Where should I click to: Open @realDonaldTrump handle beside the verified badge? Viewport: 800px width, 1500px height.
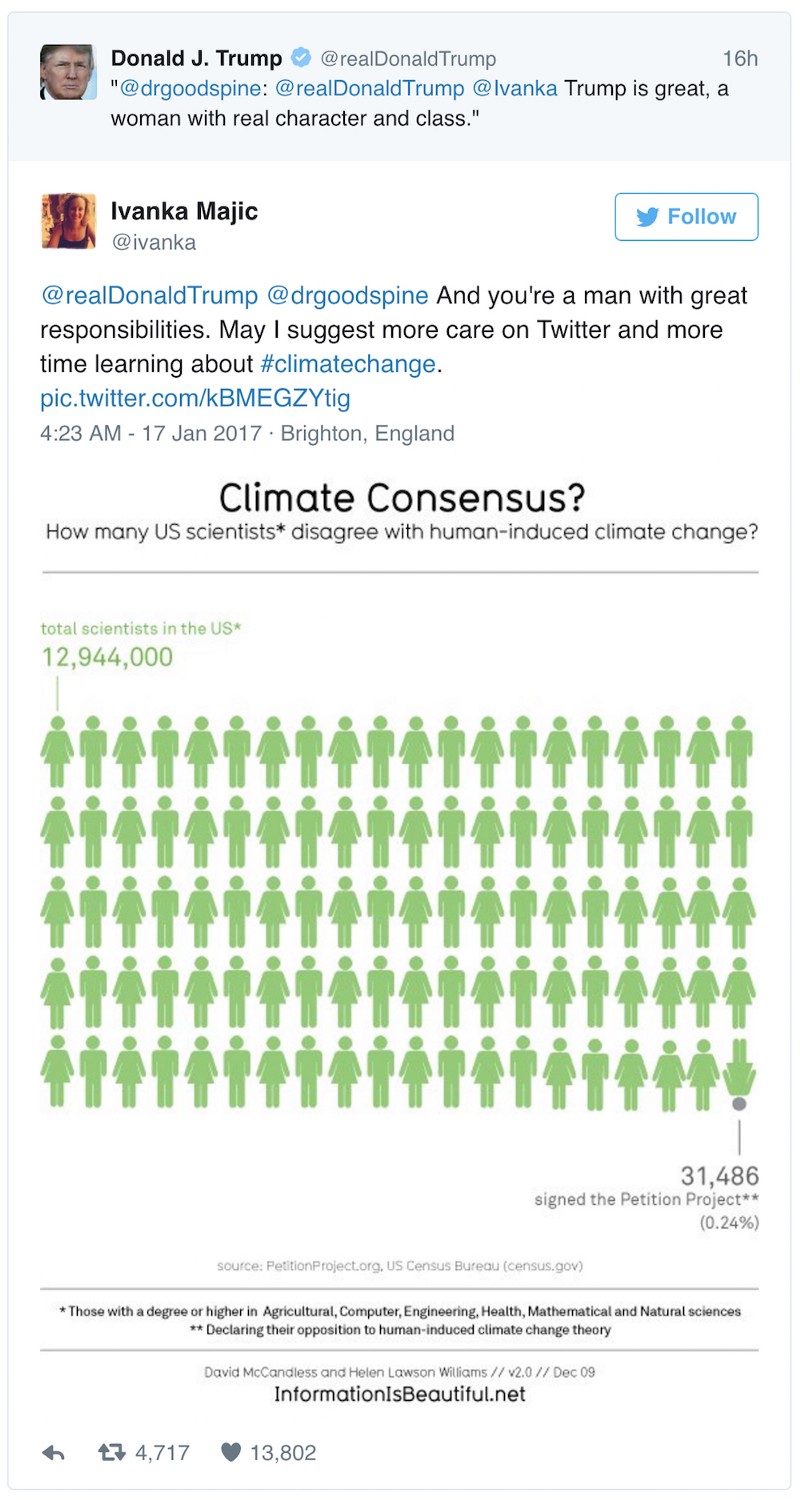[408, 58]
